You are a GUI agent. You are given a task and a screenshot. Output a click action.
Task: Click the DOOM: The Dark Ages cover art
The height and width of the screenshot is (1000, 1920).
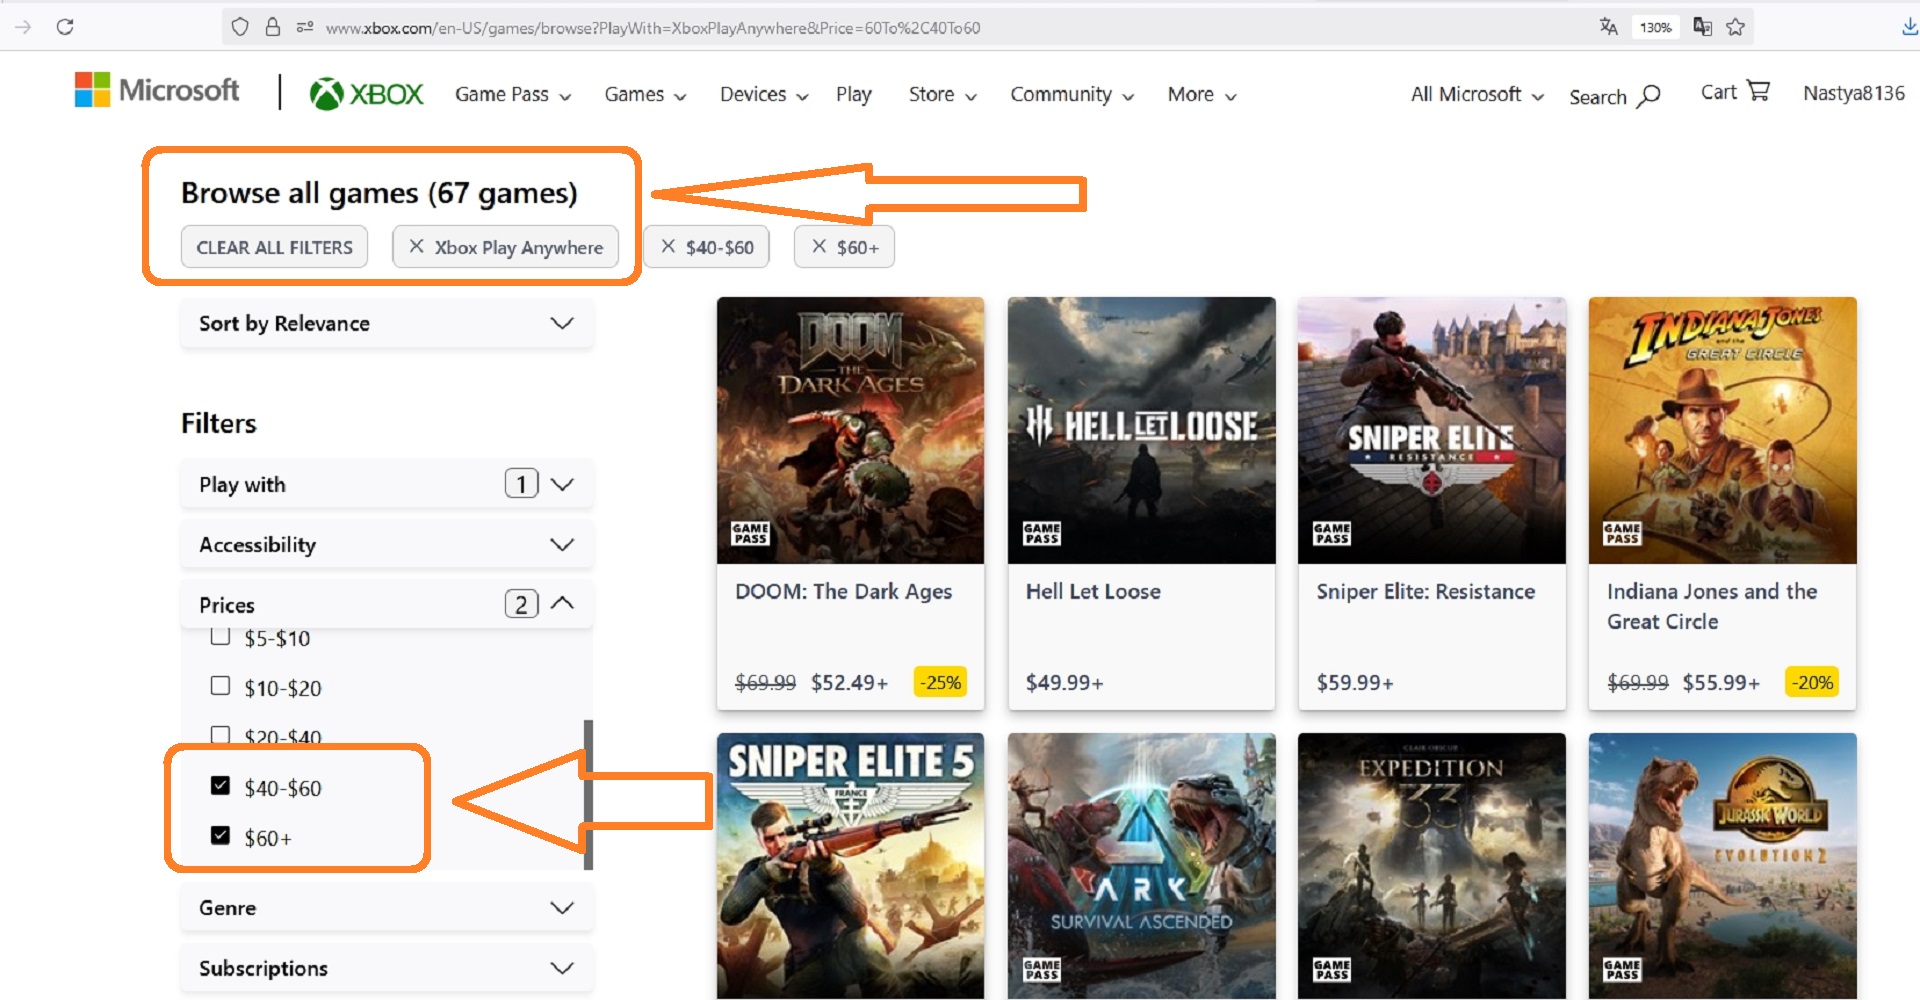tap(850, 430)
